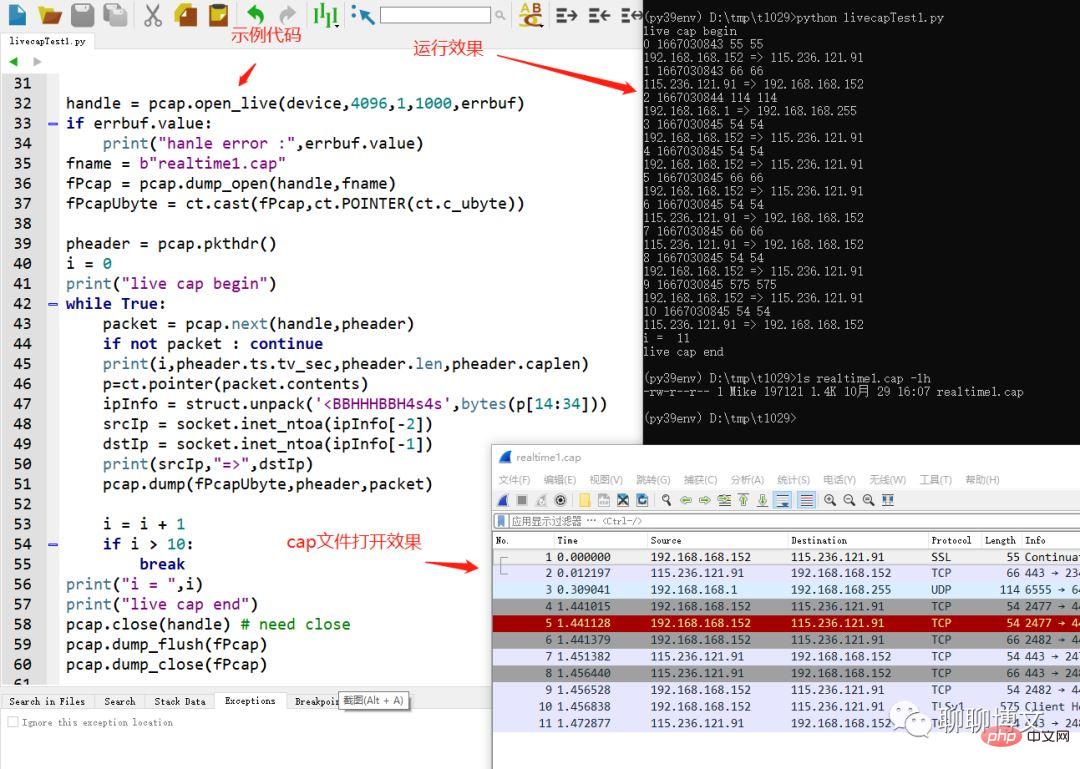Click the Wireshark open capture file icon

[585, 500]
